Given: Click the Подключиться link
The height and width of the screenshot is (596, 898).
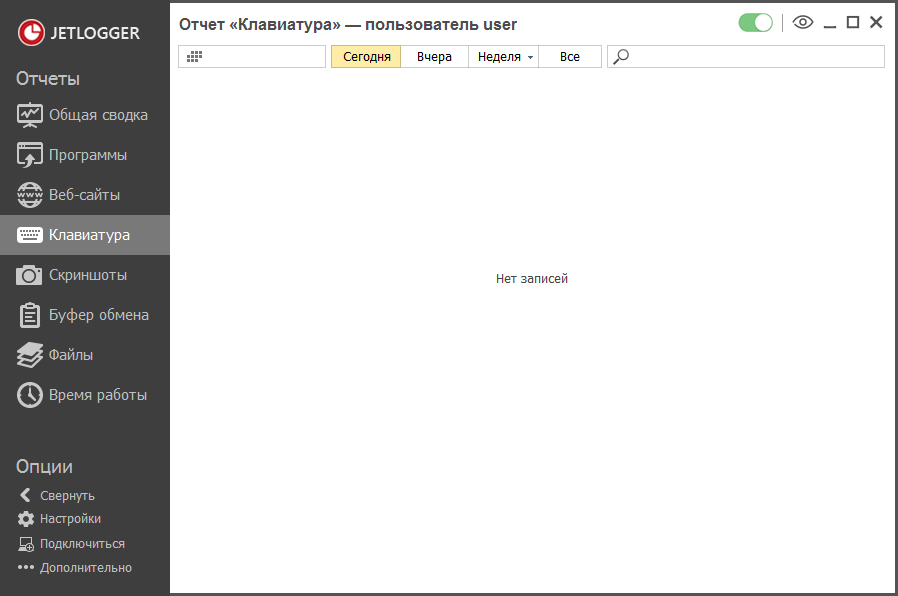Looking at the screenshot, I should tap(82, 544).
